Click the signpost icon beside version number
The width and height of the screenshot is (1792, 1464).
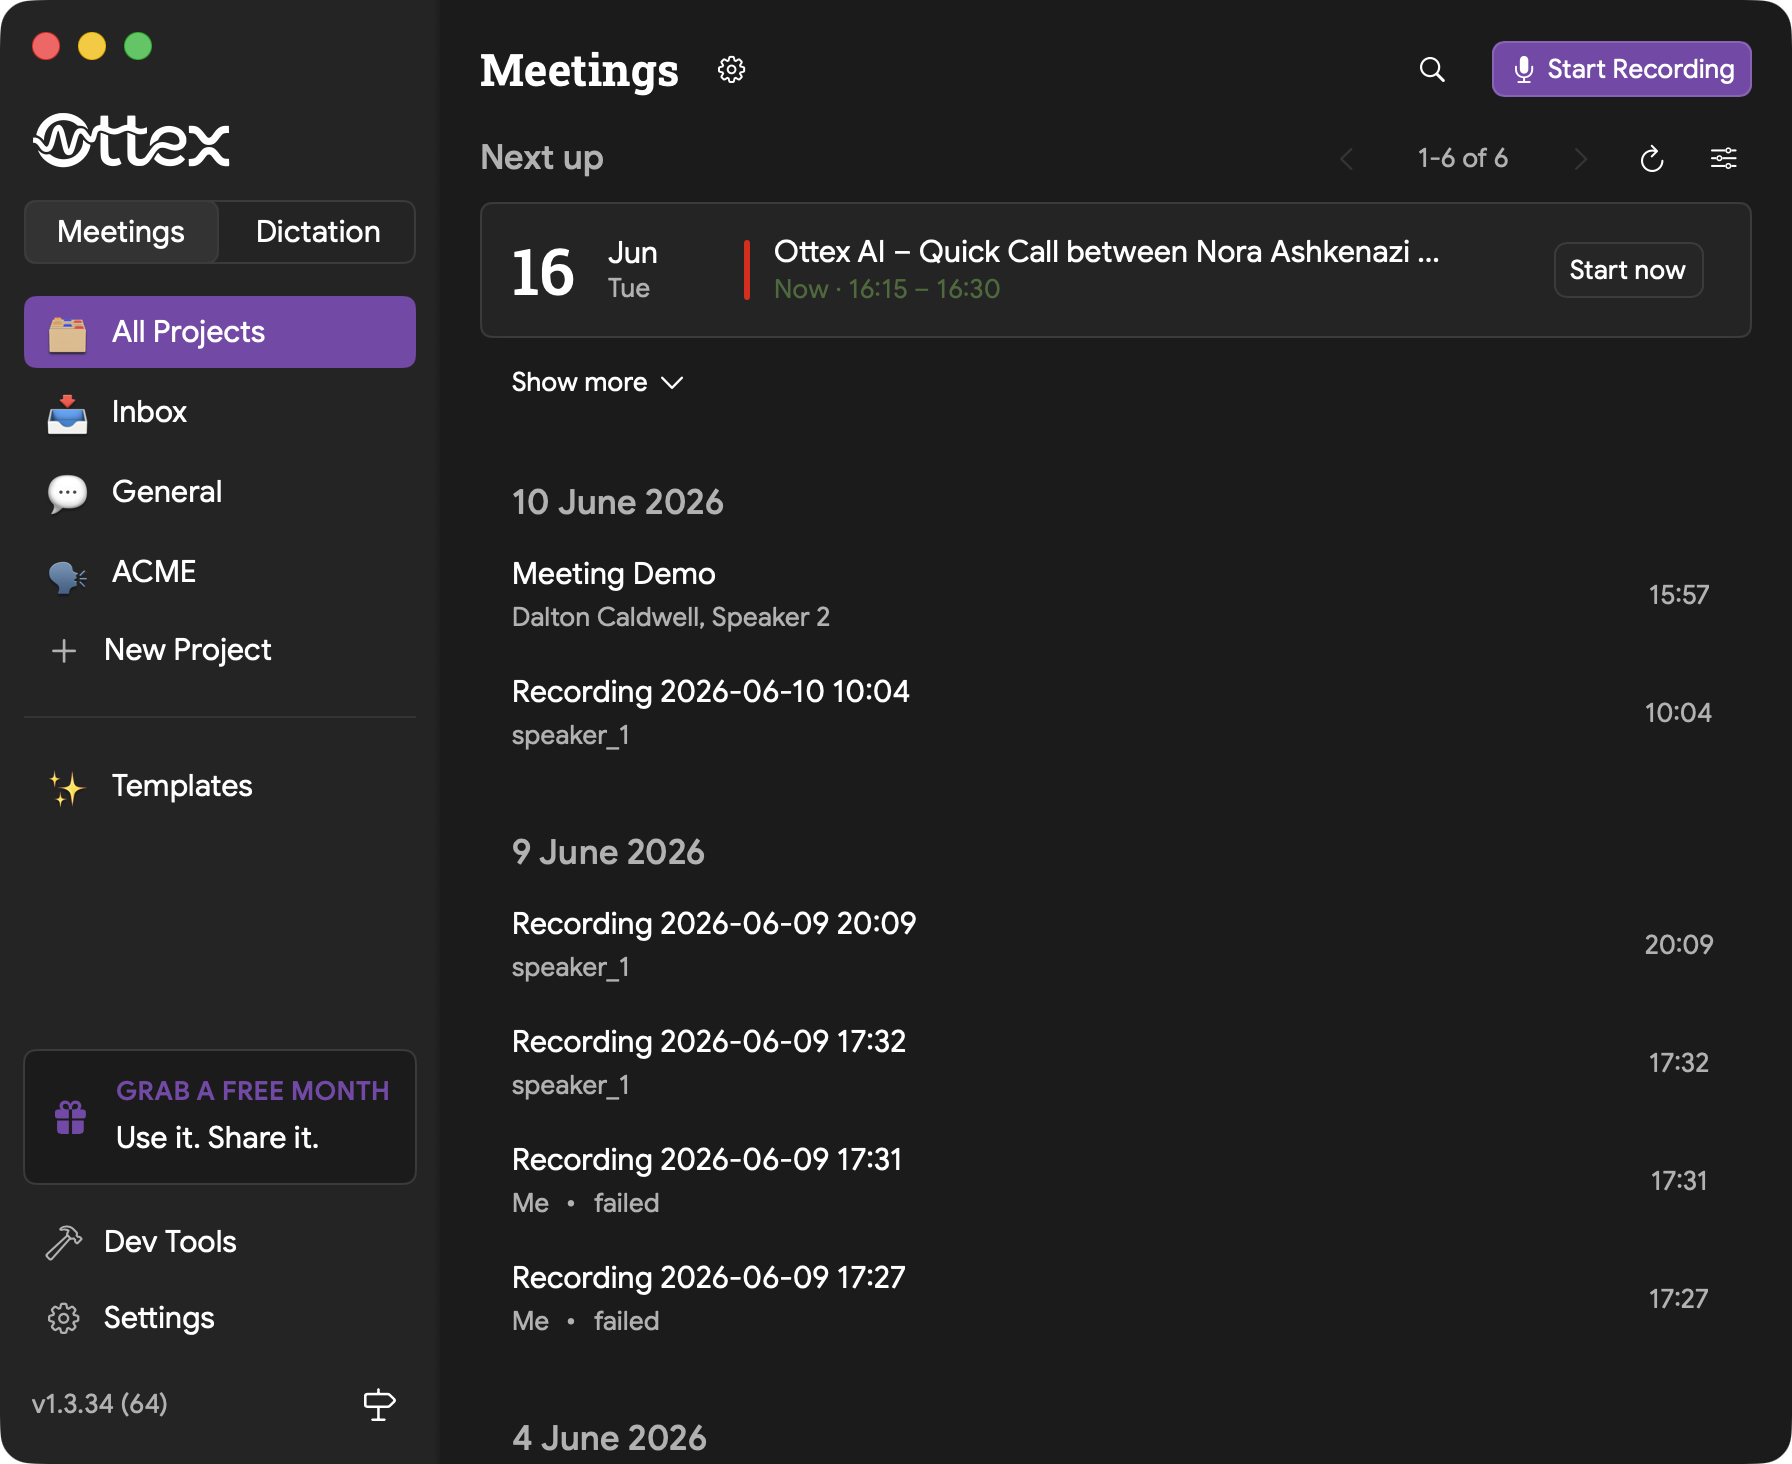[379, 1405]
